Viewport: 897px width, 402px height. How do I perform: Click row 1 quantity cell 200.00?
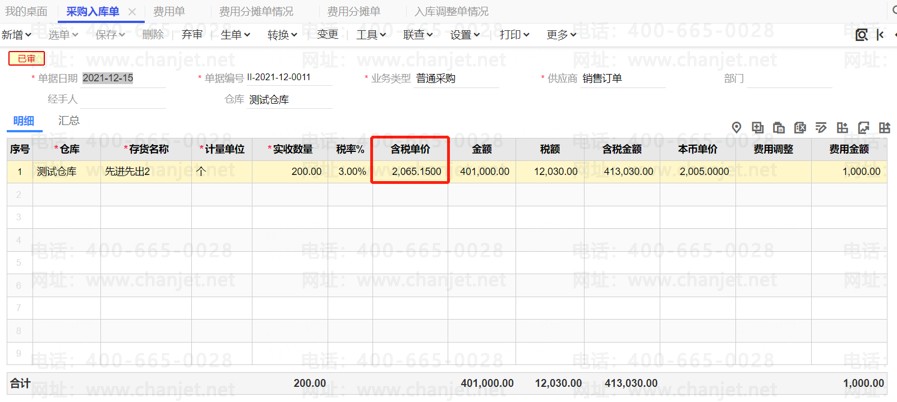click(x=290, y=172)
